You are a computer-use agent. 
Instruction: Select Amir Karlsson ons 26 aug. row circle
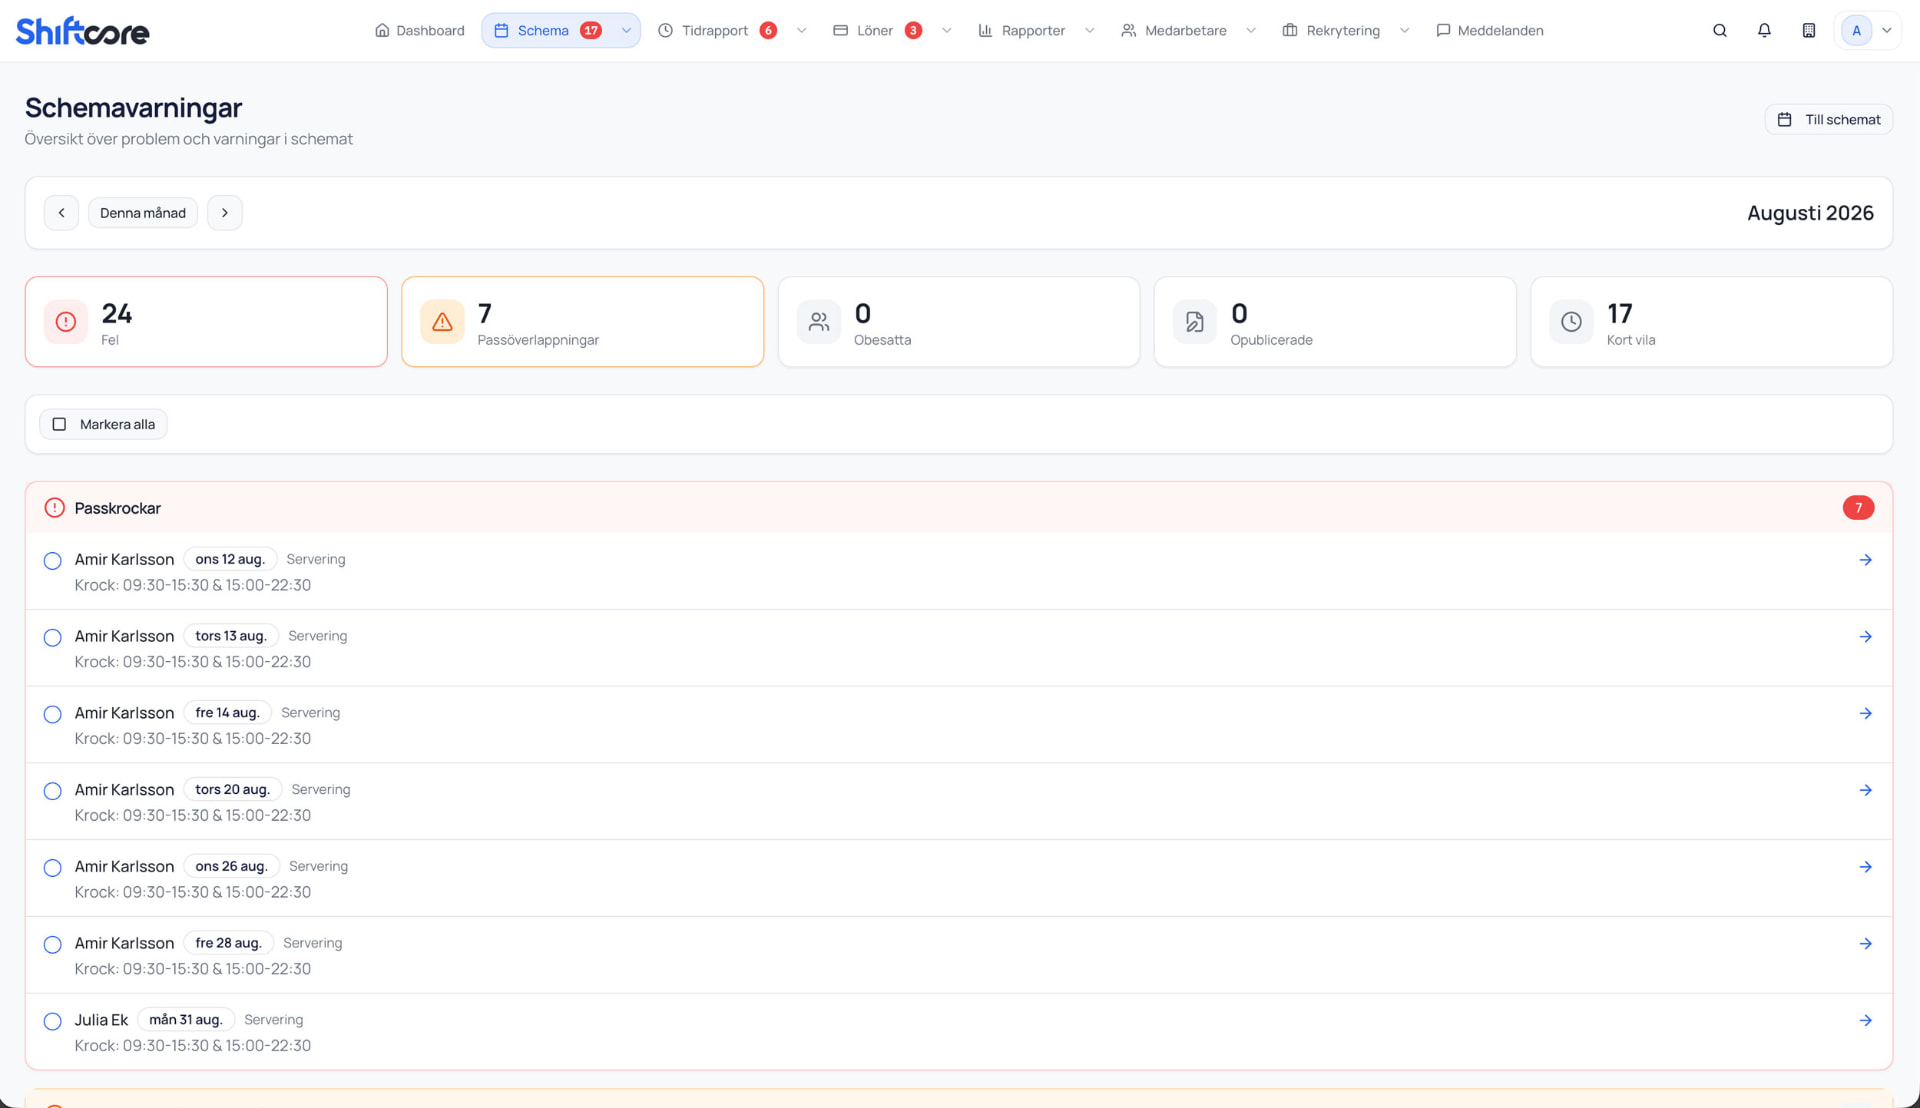point(53,868)
